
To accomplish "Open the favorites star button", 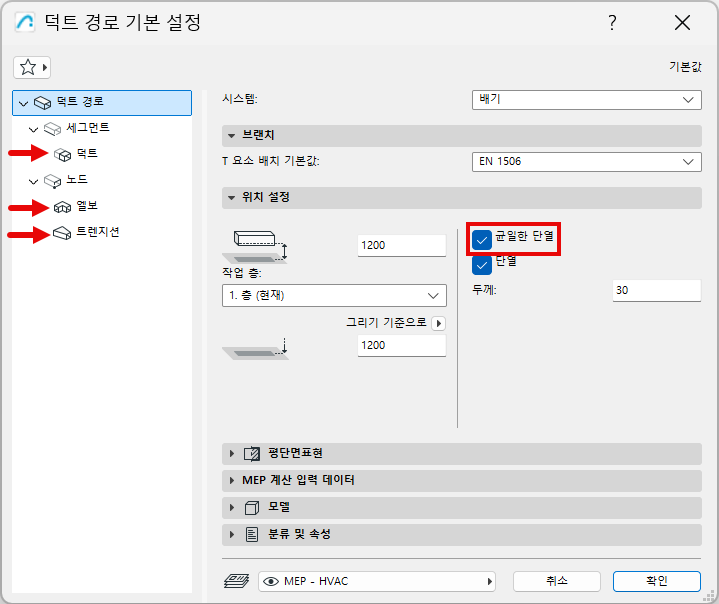I will pyautogui.click(x=31, y=67).
